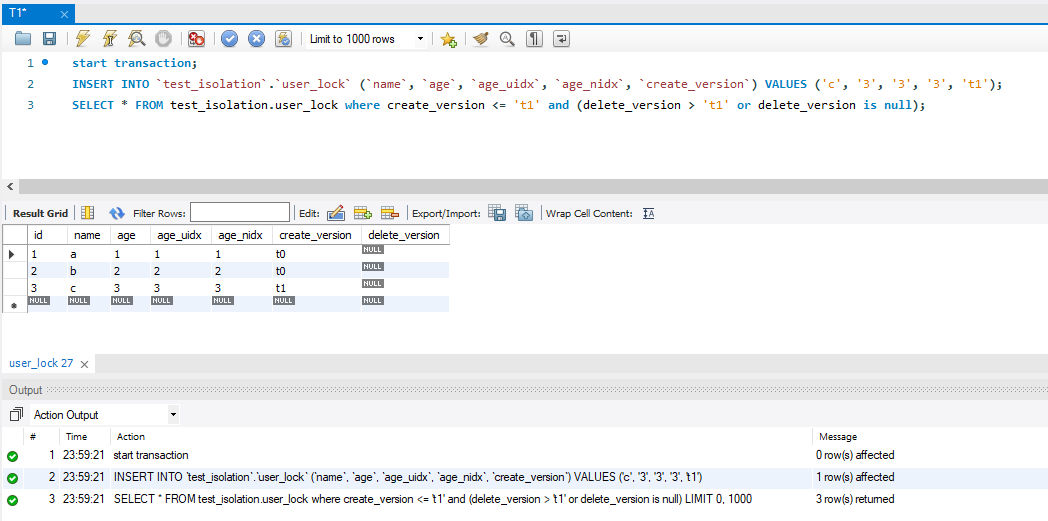This screenshot has height=521, width=1048.
Task: Select the user_lock 27 result tab
Action: pos(41,363)
